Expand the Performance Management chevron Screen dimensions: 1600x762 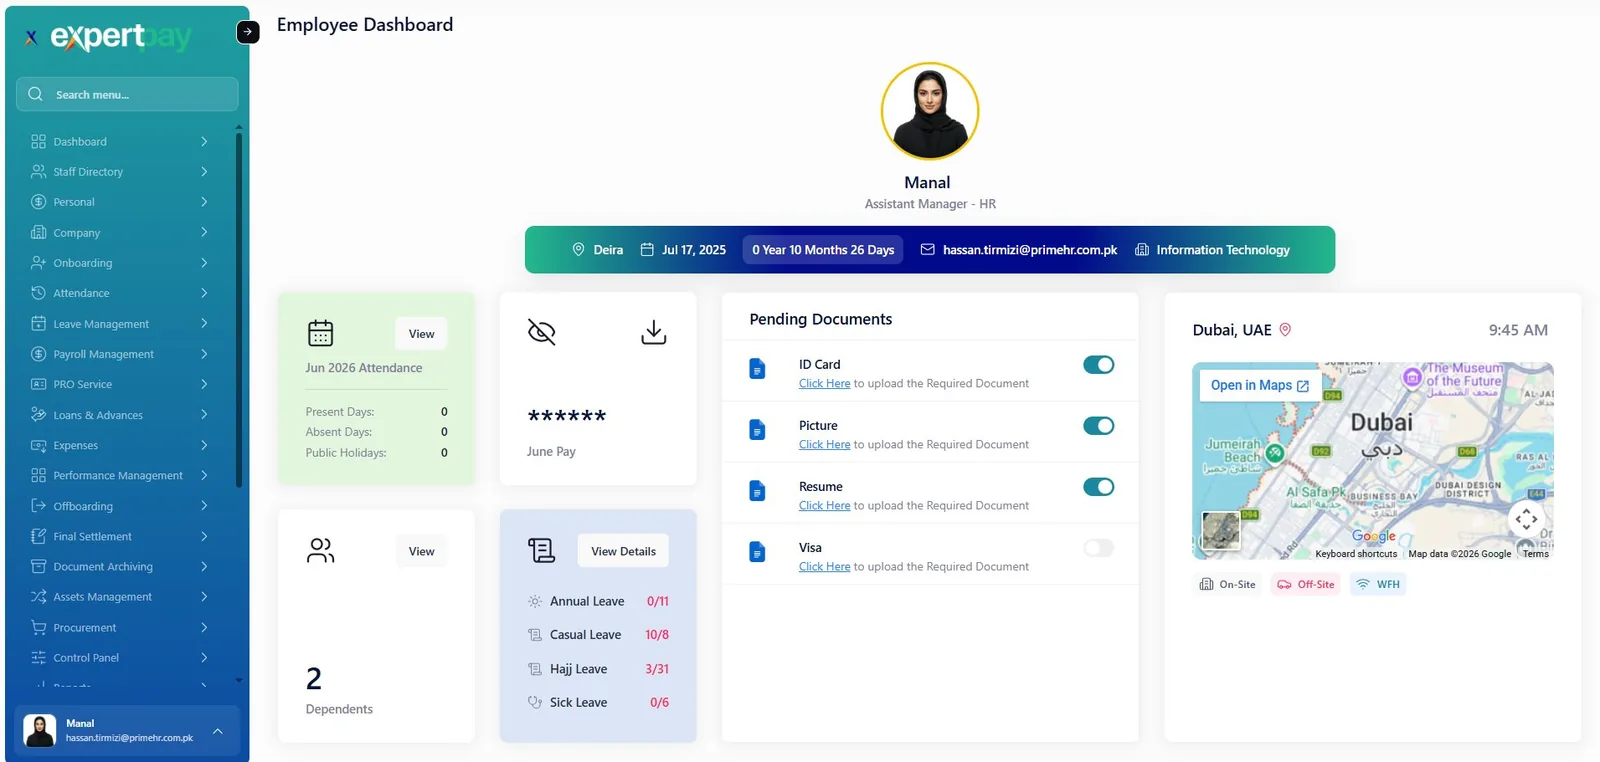coord(204,475)
